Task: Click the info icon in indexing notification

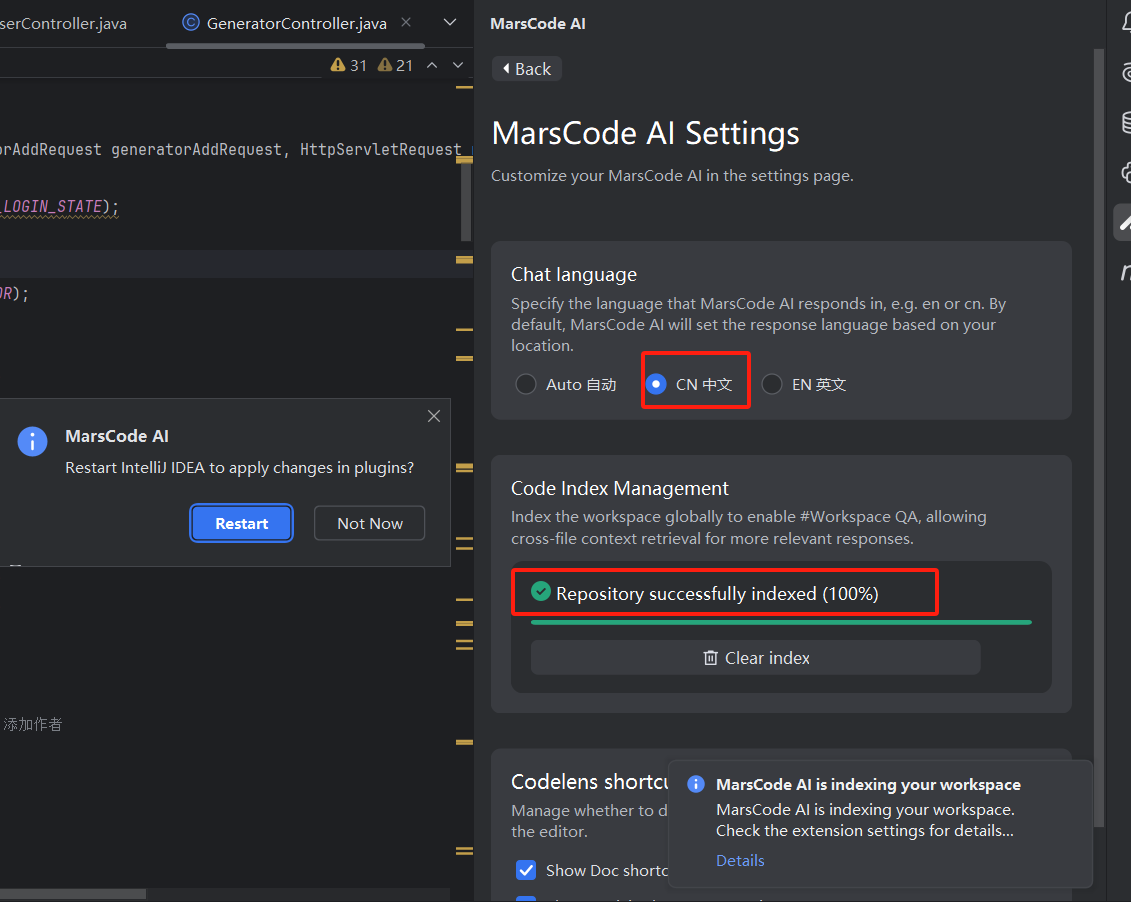Action: pyautogui.click(x=696, y=784)
